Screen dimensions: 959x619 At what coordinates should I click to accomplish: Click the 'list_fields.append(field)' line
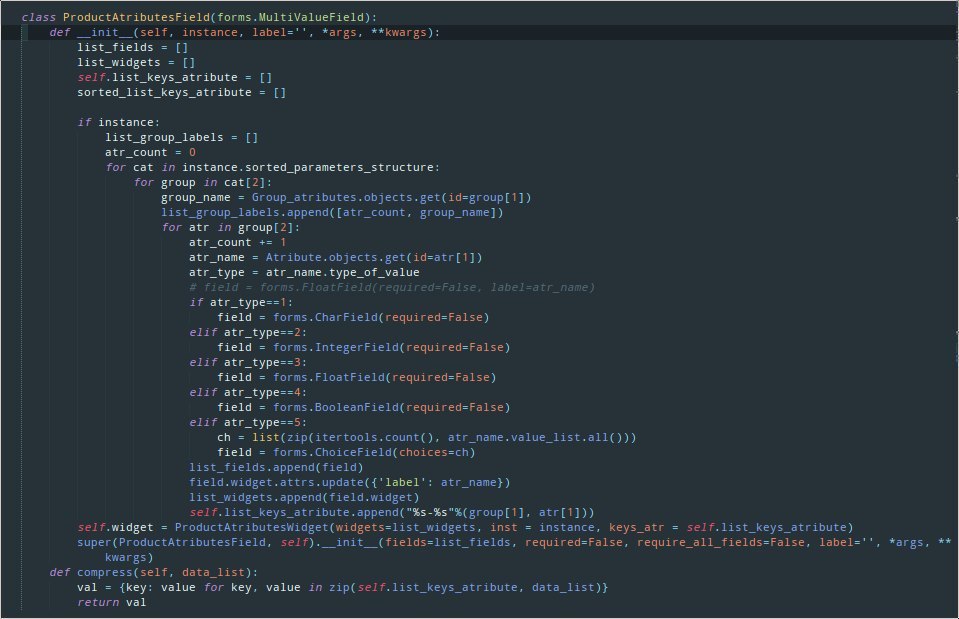[276, 467]
